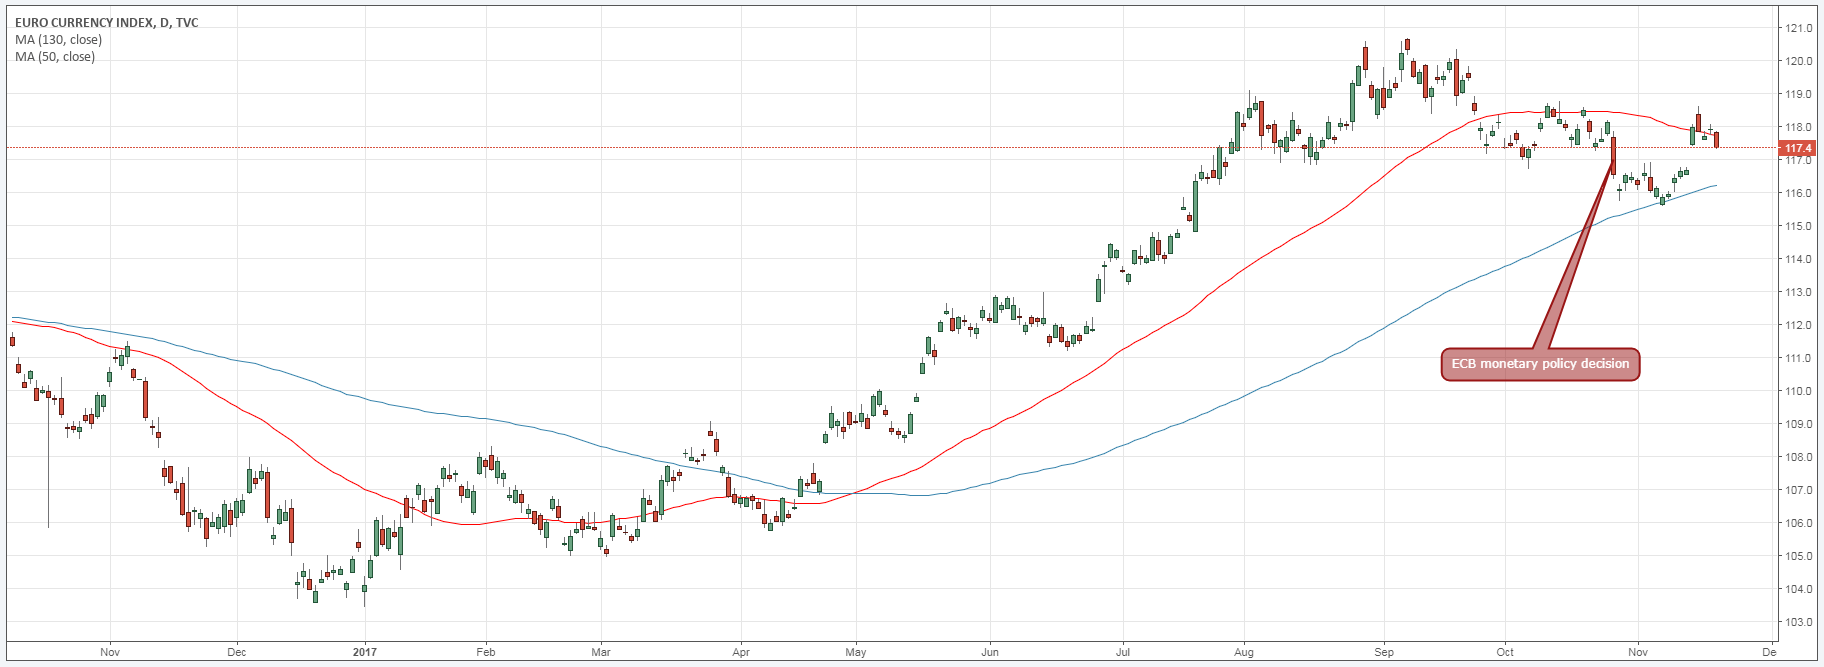The image size is (1824, 667).
Task: Click the Feb label on time axis
Action: 485,652
